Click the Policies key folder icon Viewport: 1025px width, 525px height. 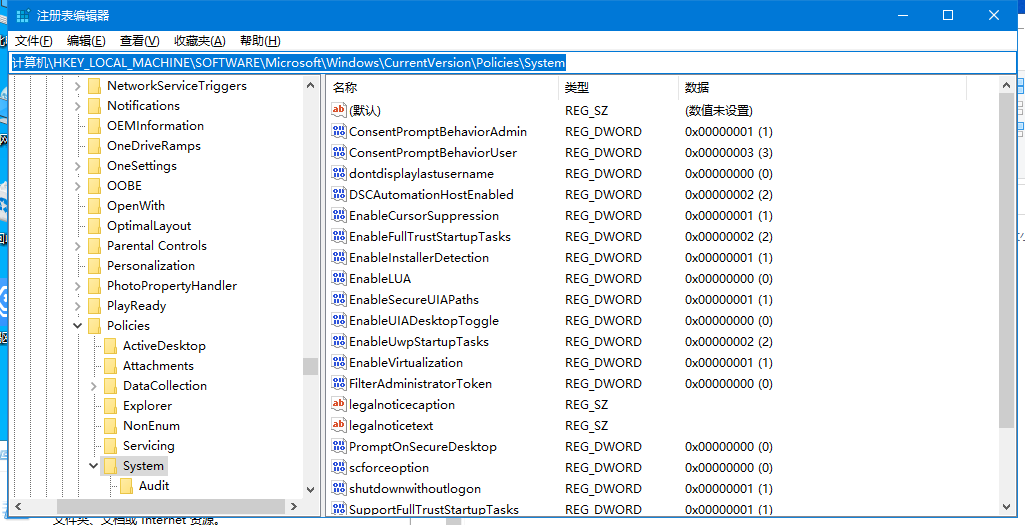tap(95, 326)
